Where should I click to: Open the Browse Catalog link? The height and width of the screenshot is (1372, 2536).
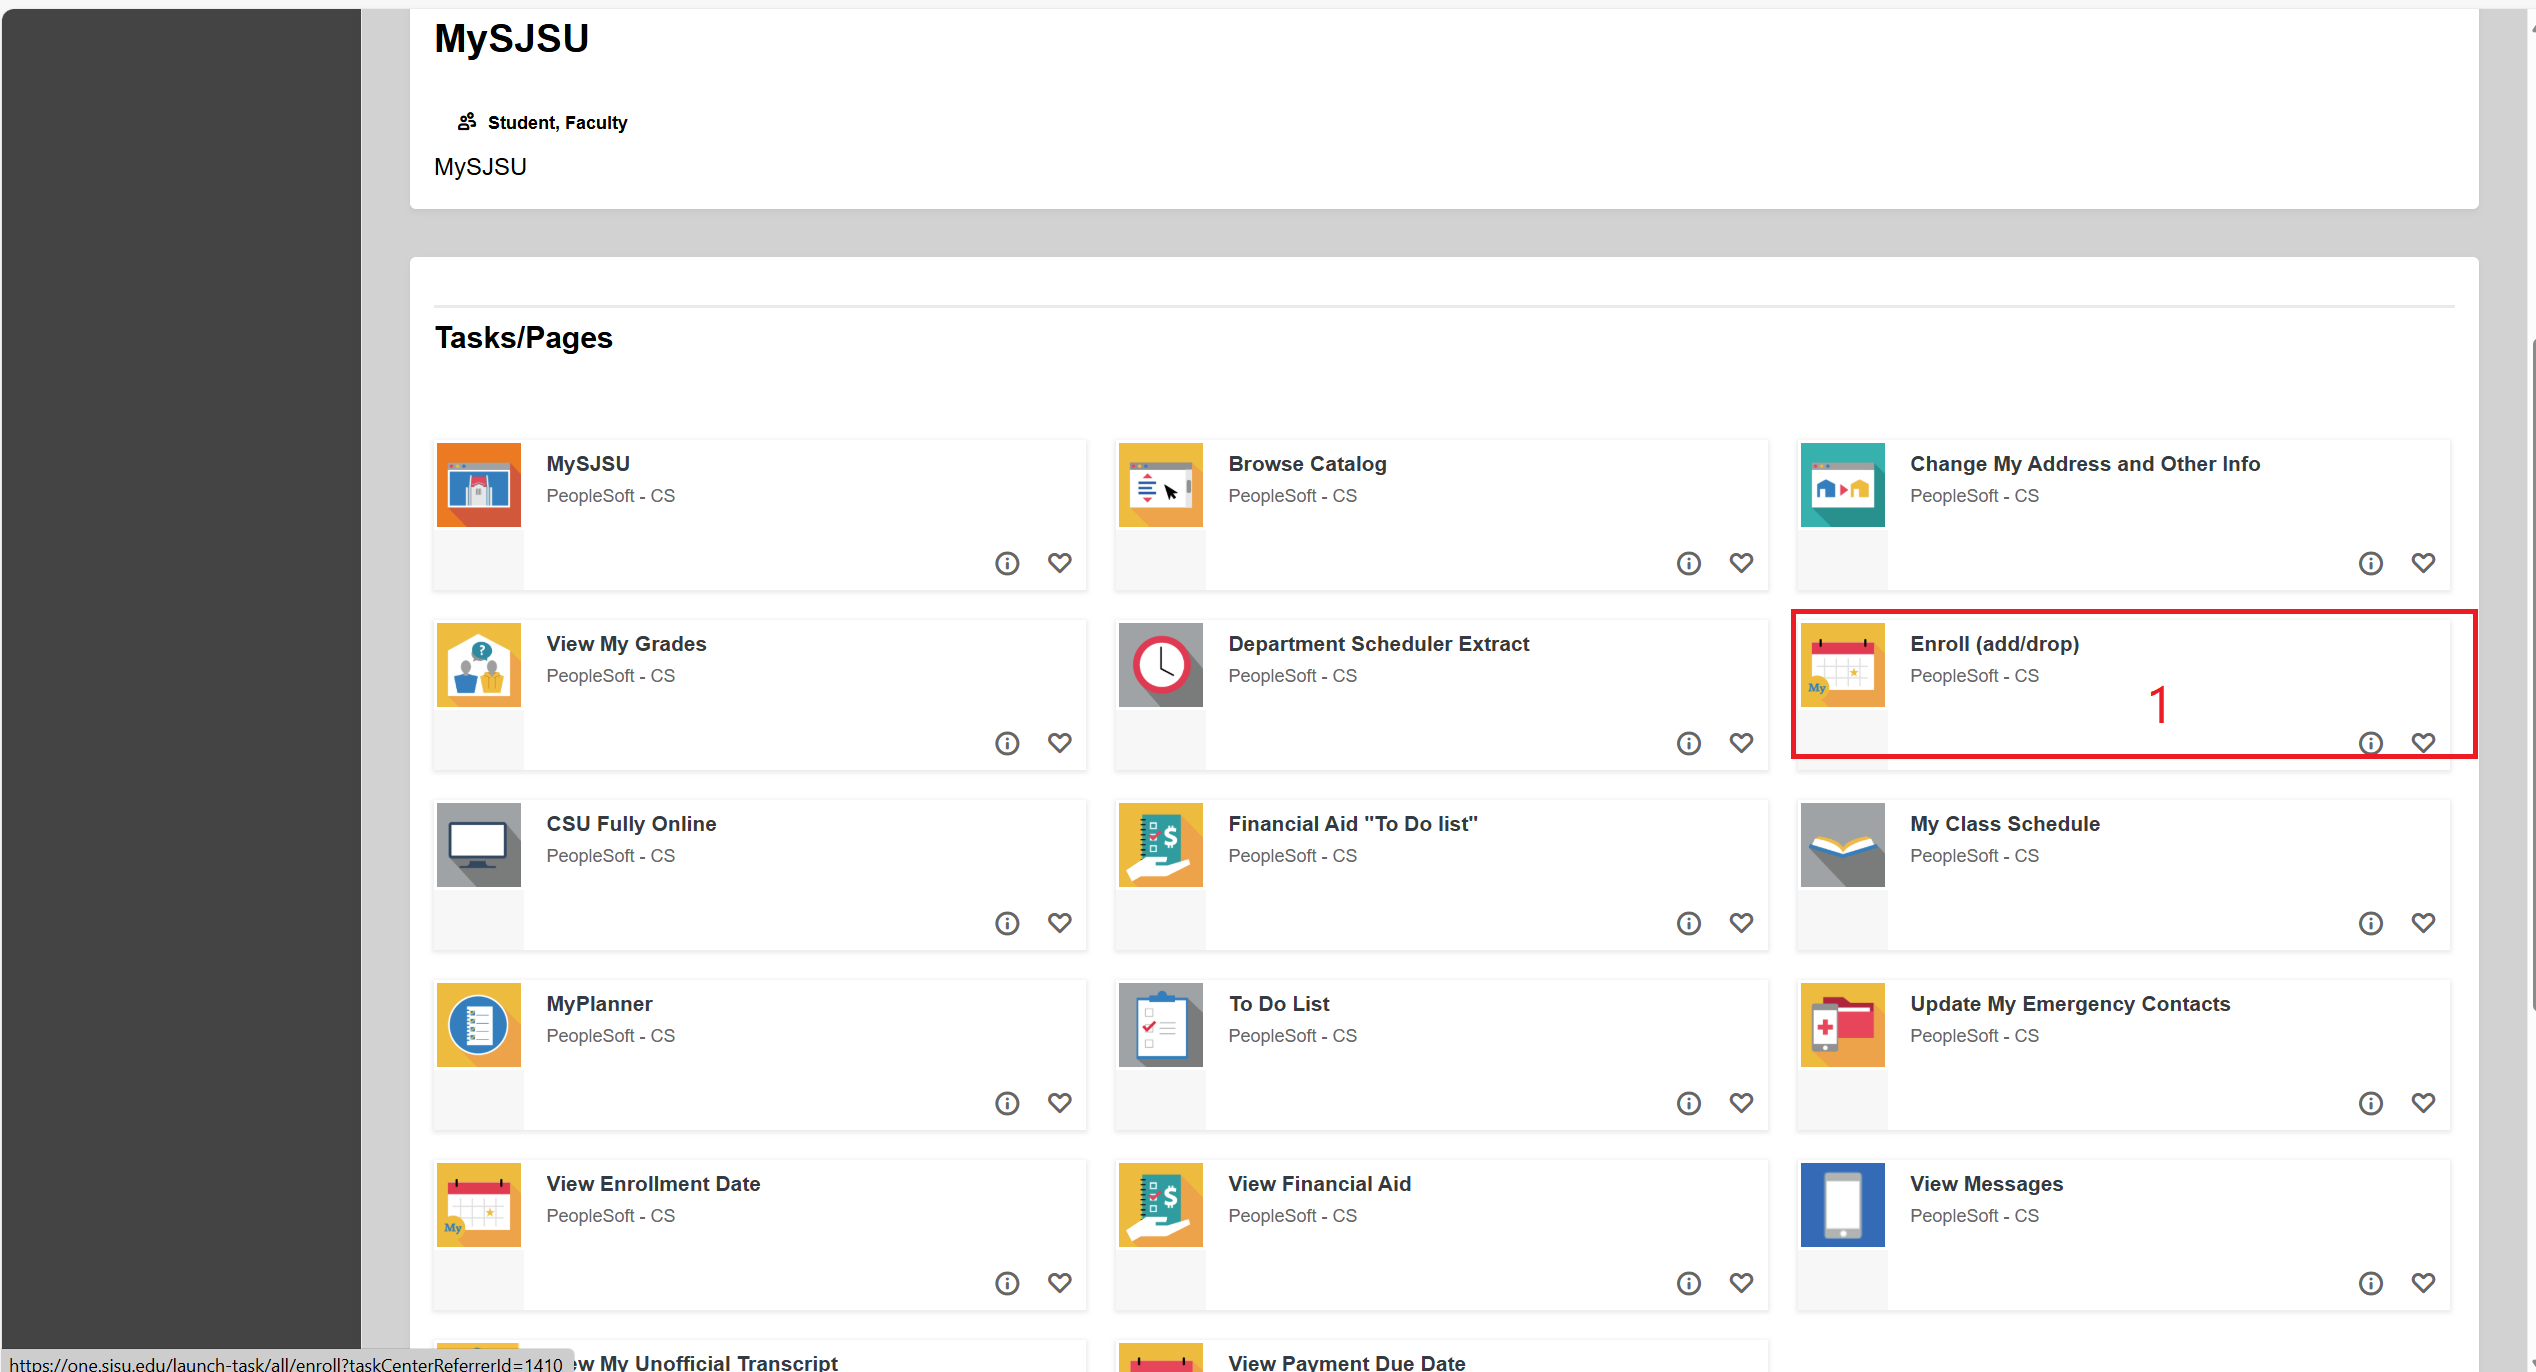click(1307, 464)
